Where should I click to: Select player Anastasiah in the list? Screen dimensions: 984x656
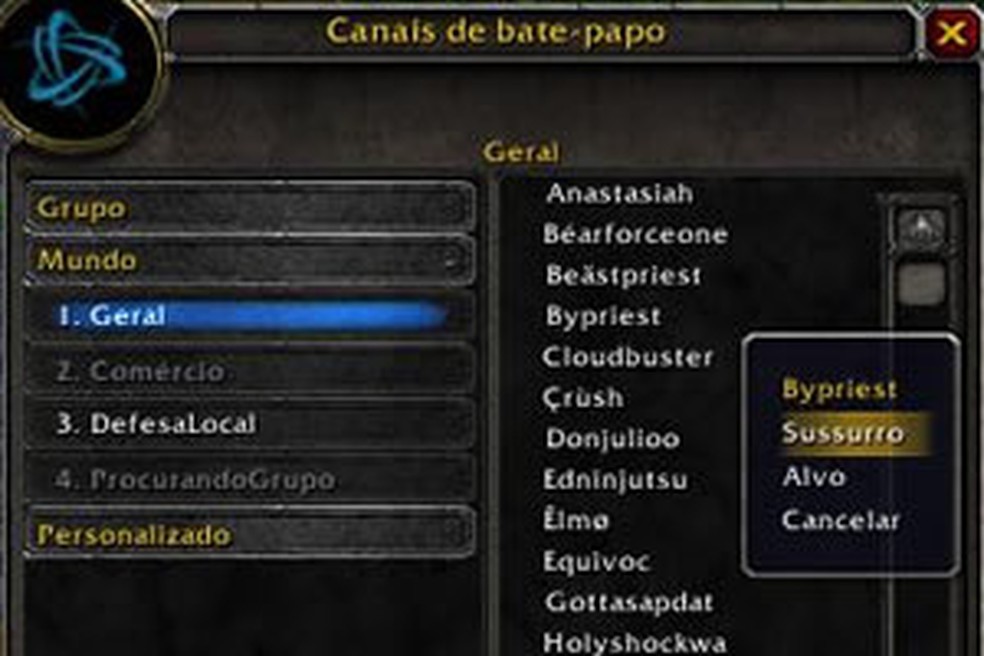[619, 193]
